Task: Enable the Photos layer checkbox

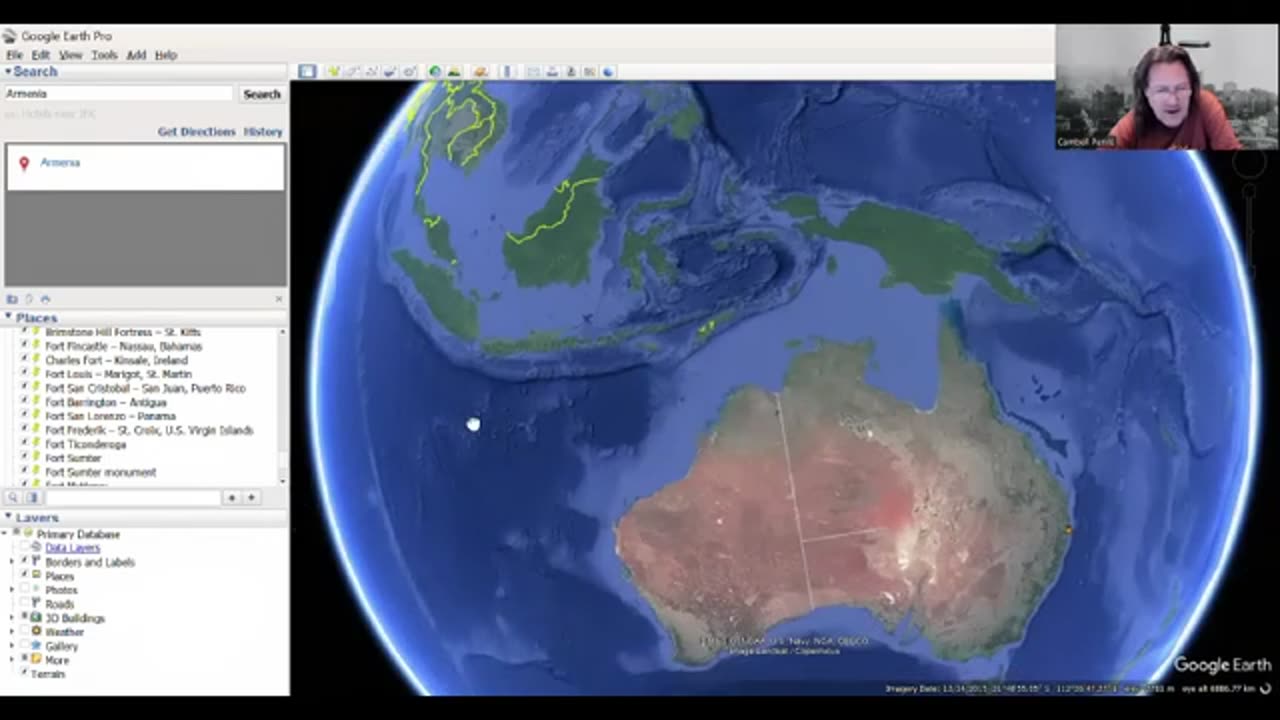Action: tap(24, 590)
